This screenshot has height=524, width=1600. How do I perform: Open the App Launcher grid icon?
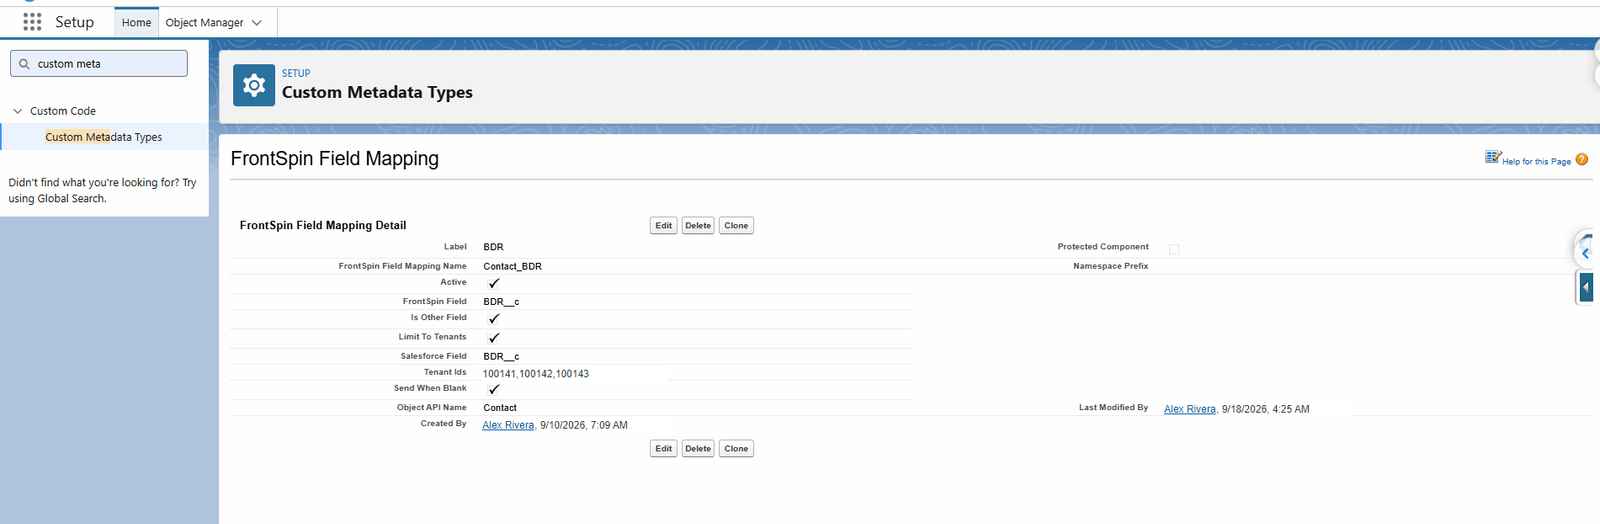pyautogui.click(x=32, y=21)
